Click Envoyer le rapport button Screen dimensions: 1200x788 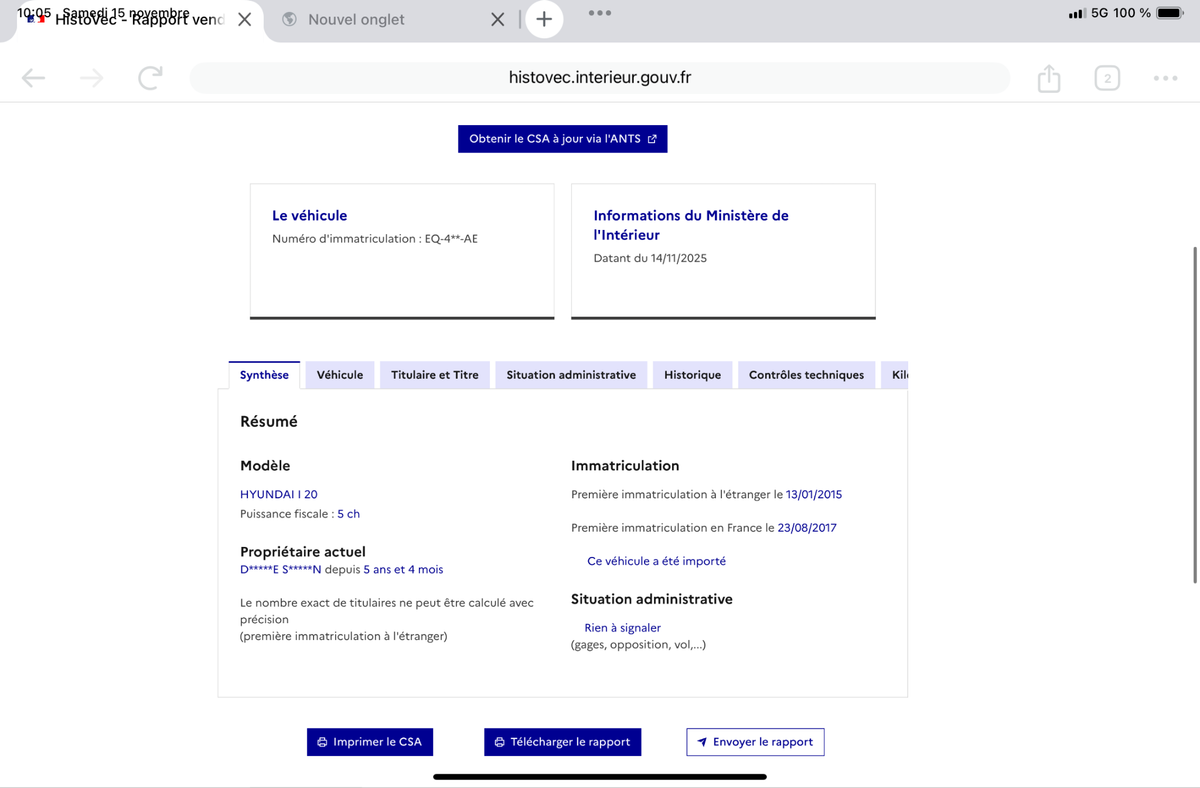755,742
